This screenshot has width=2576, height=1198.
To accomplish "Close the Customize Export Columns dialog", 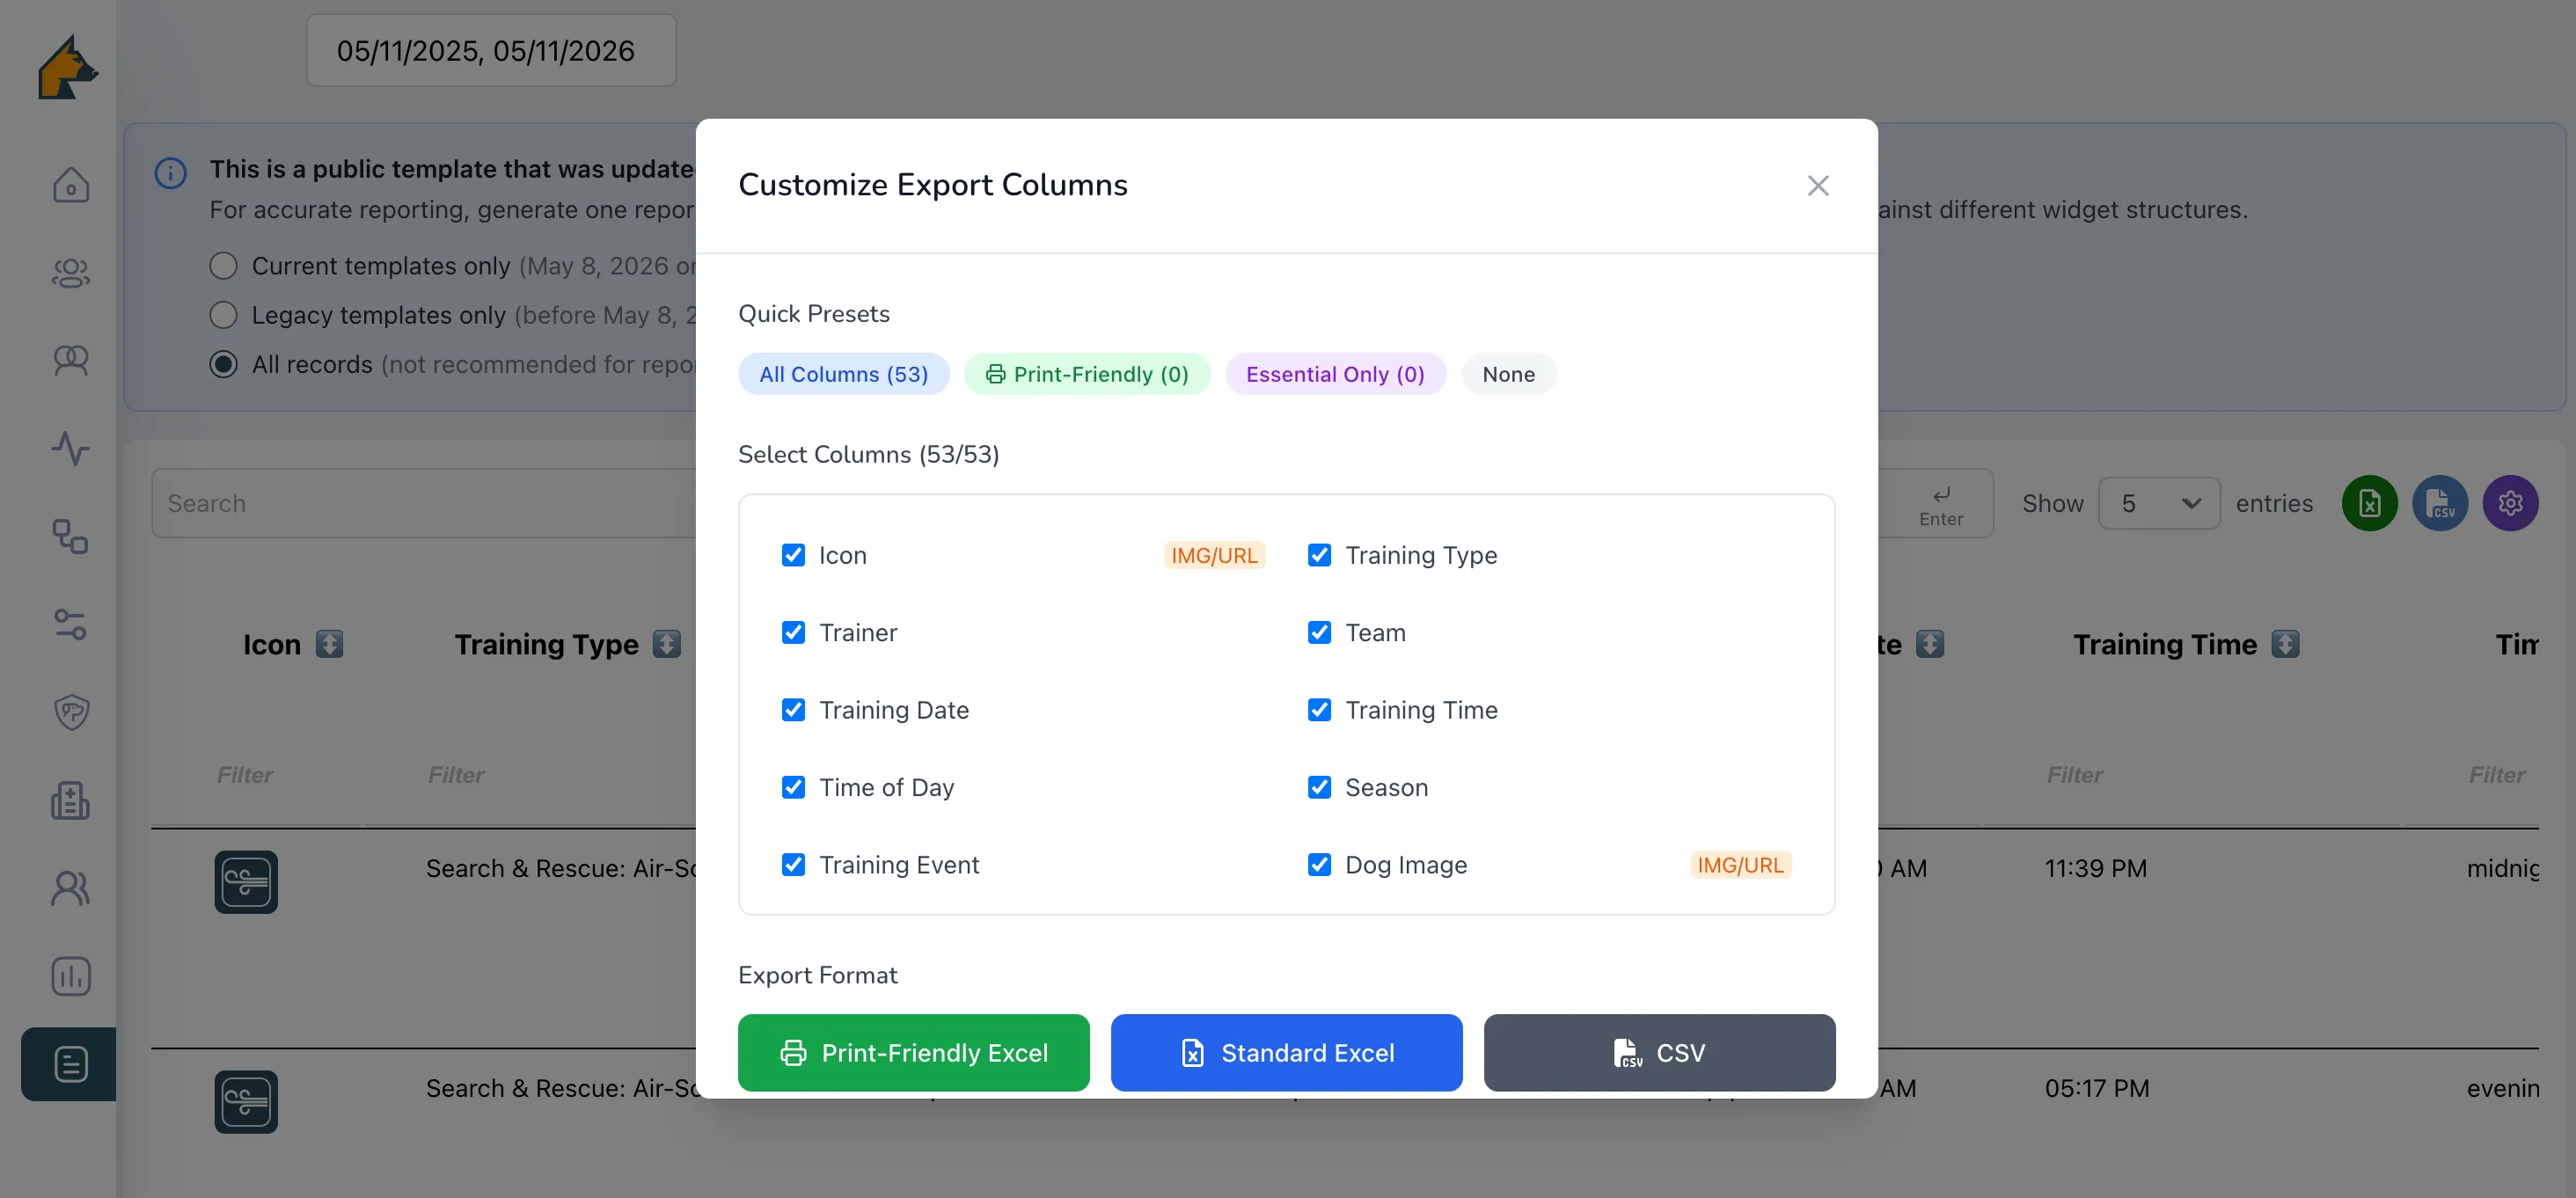I will pyautogui.click(x=1817, y=185).
